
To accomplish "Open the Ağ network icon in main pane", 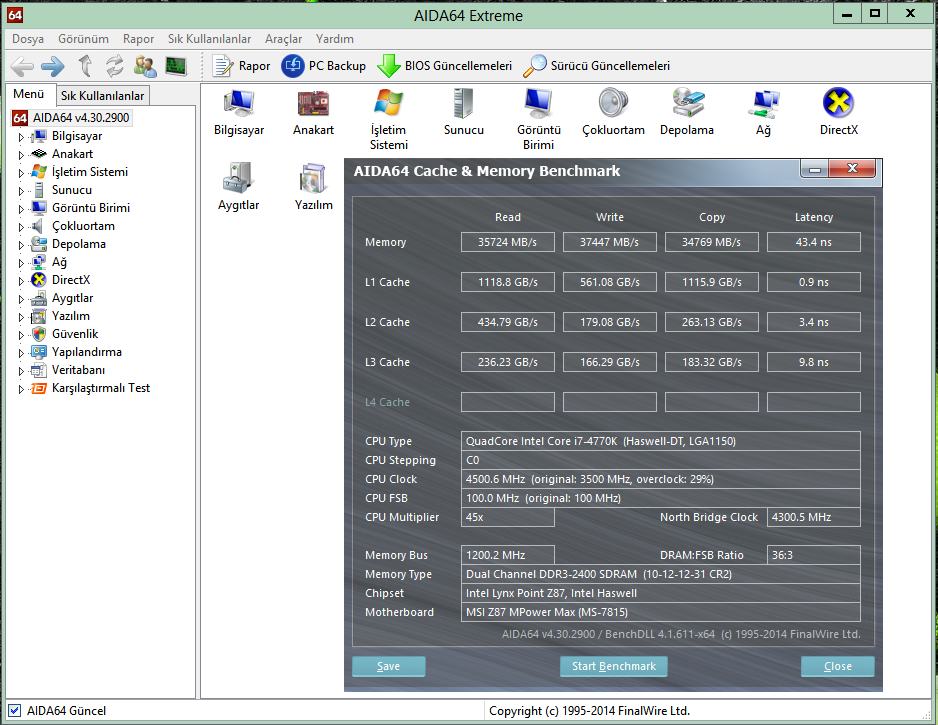I will 763,113.
